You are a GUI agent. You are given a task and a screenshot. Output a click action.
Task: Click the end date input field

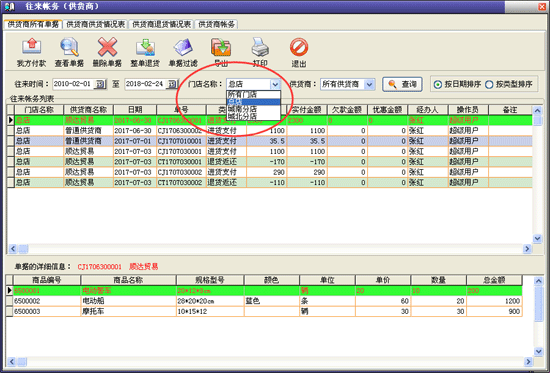coord(145,84)
